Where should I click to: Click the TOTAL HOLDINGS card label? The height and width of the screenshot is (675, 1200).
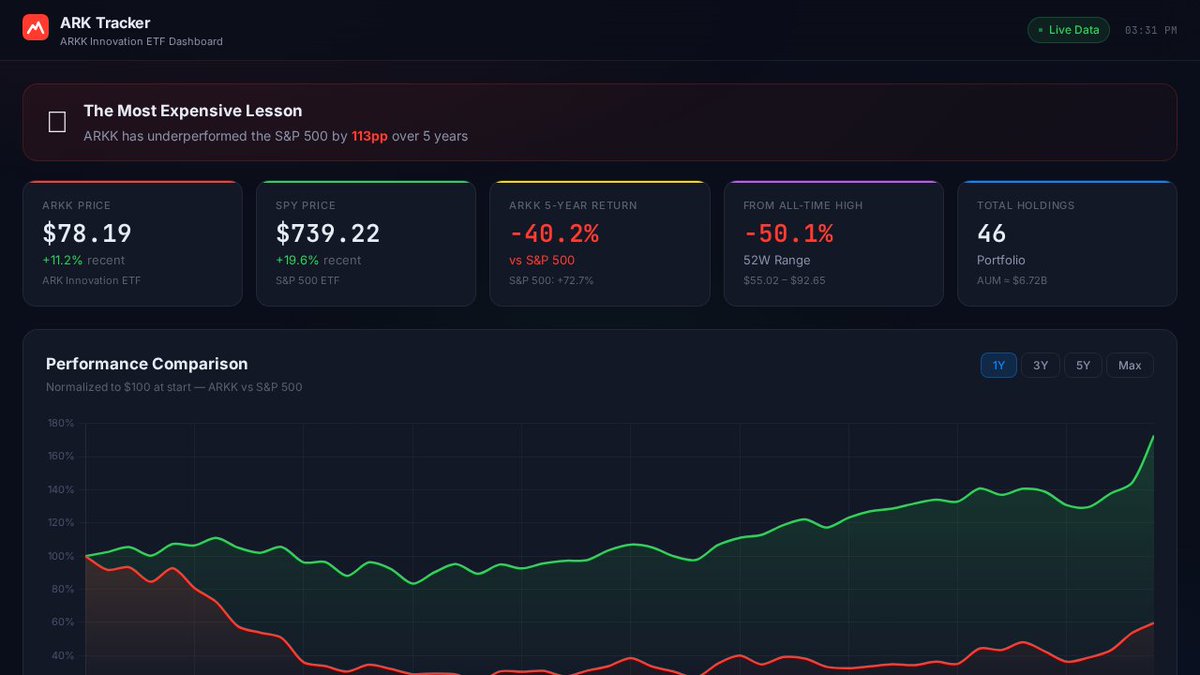click(x=1026, y=206)
